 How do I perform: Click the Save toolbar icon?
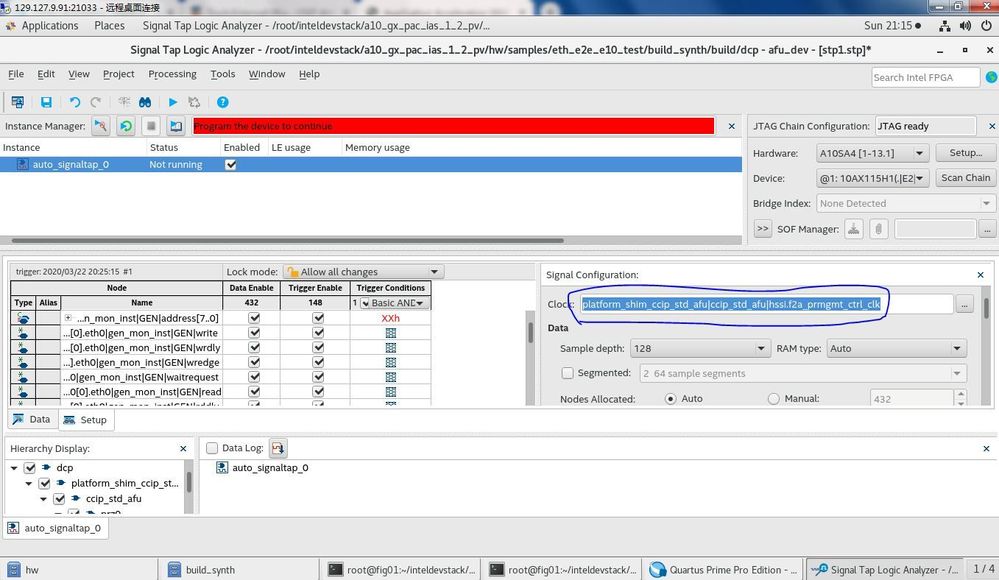(46, 102)
